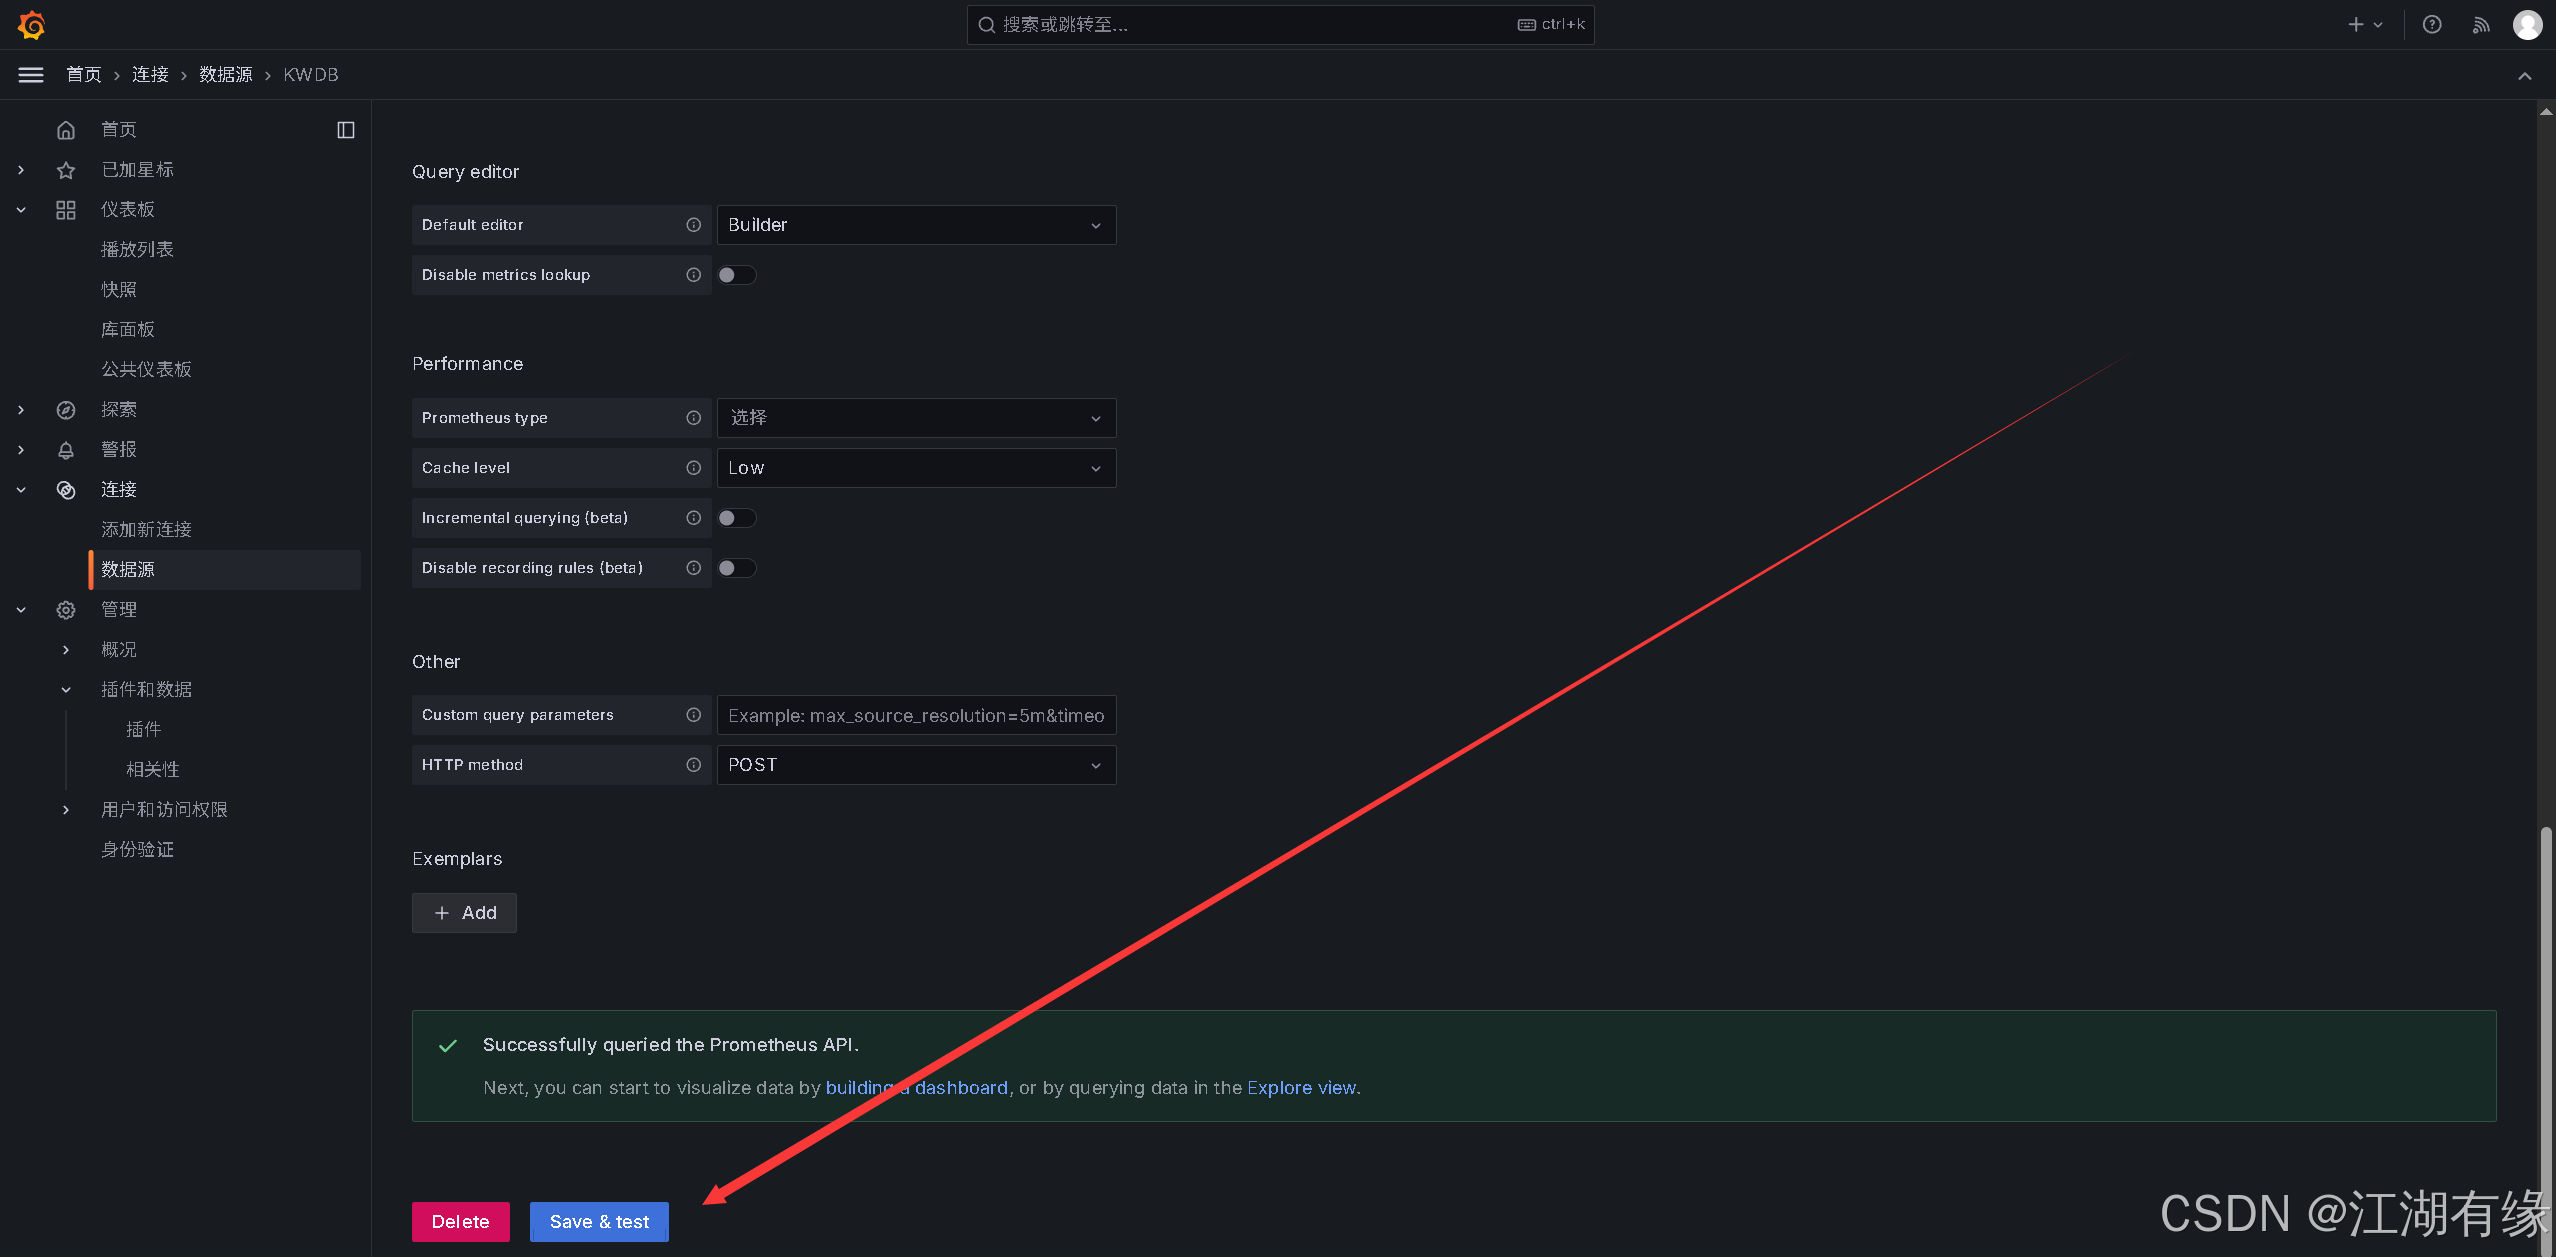Click the star icon for Starred
The width and height of the screenshot is (2556, 1257).
(x=66, y=170)
